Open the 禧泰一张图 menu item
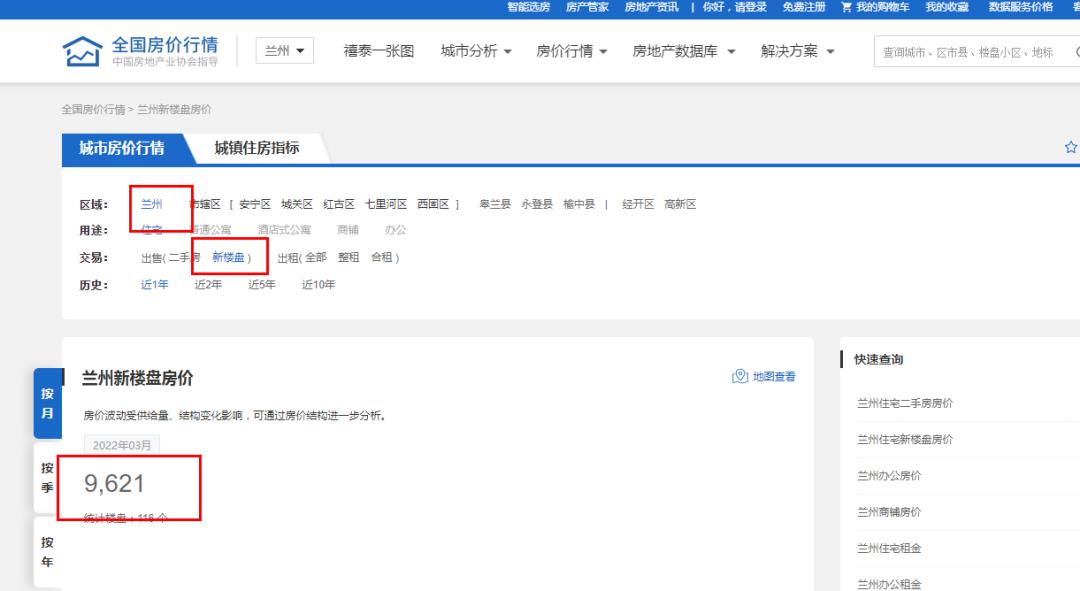Screen dimensions: 1080x591 click(379, 51)
